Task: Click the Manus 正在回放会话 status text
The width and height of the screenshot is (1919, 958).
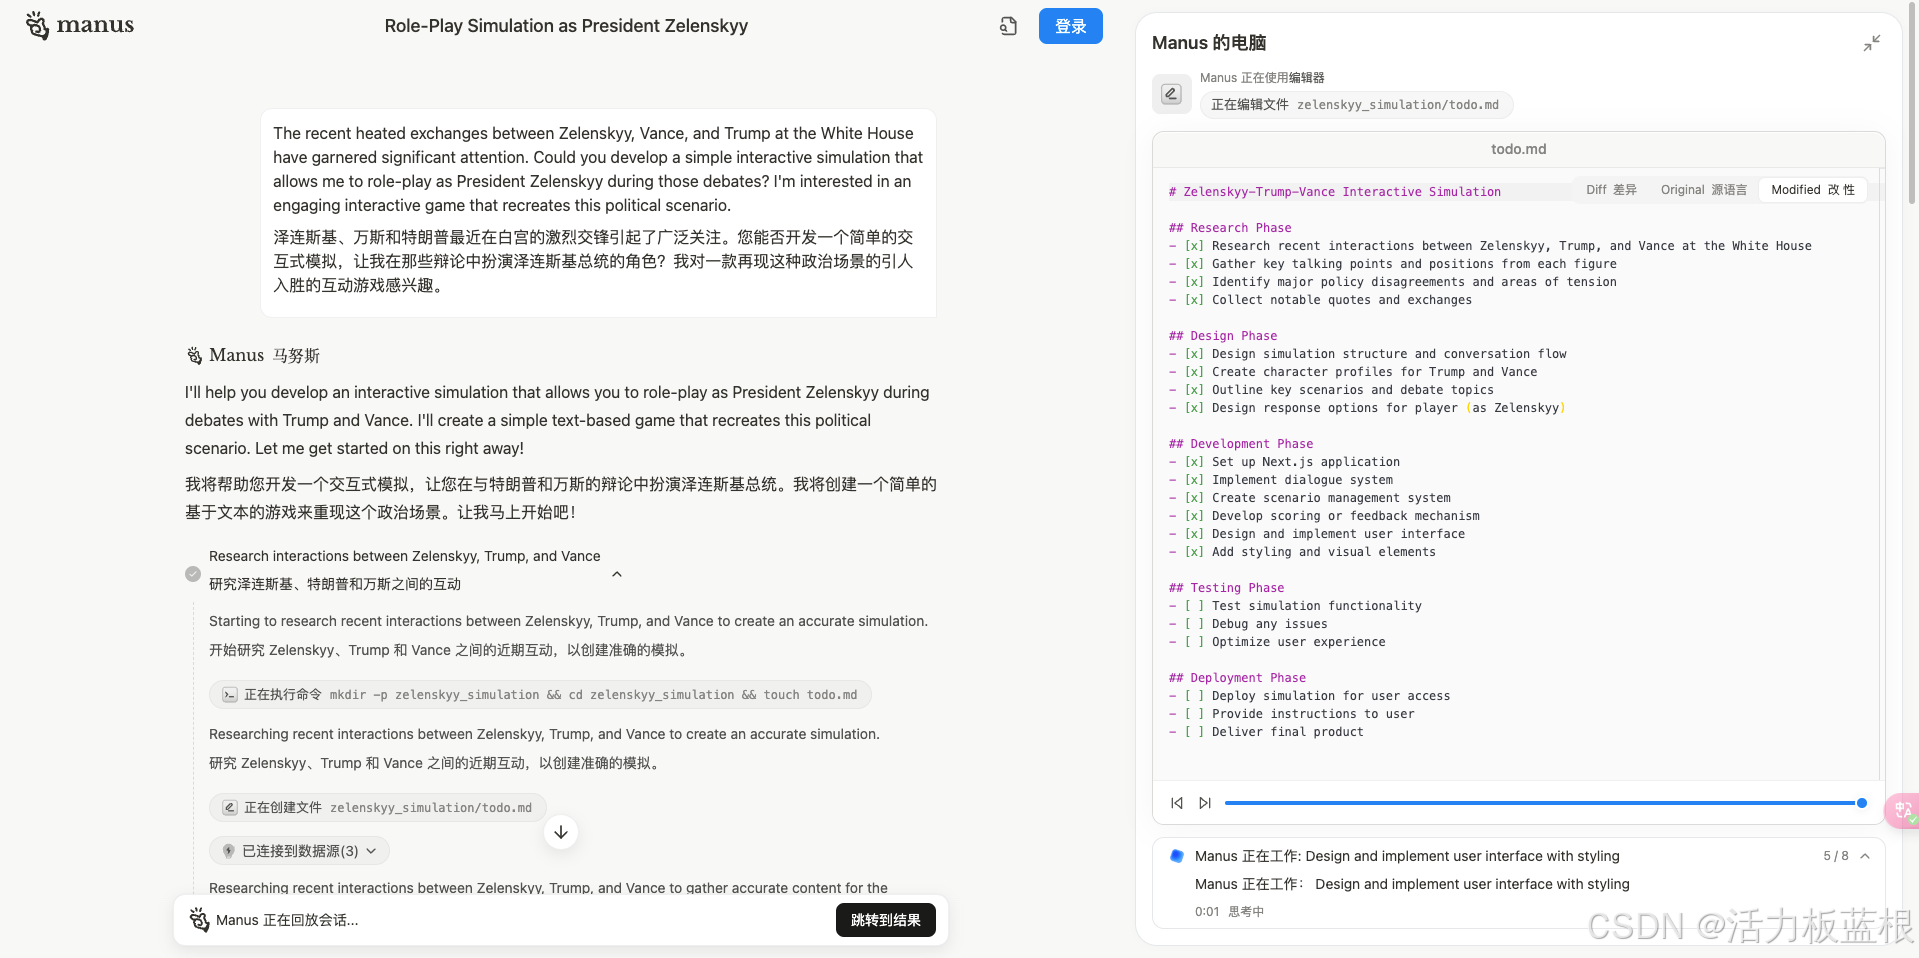Action: (x=287, y=920)
